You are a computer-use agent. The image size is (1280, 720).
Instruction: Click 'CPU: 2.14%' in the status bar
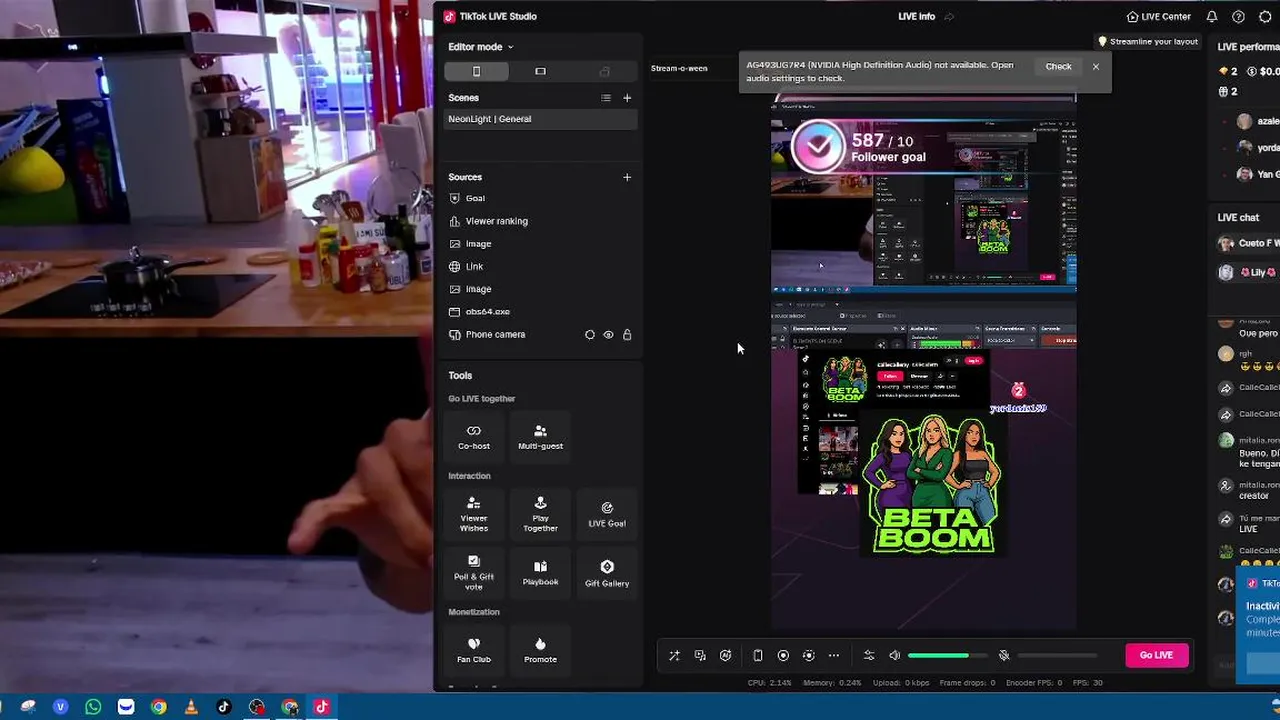pyautogui.click(x=770, y=683)
